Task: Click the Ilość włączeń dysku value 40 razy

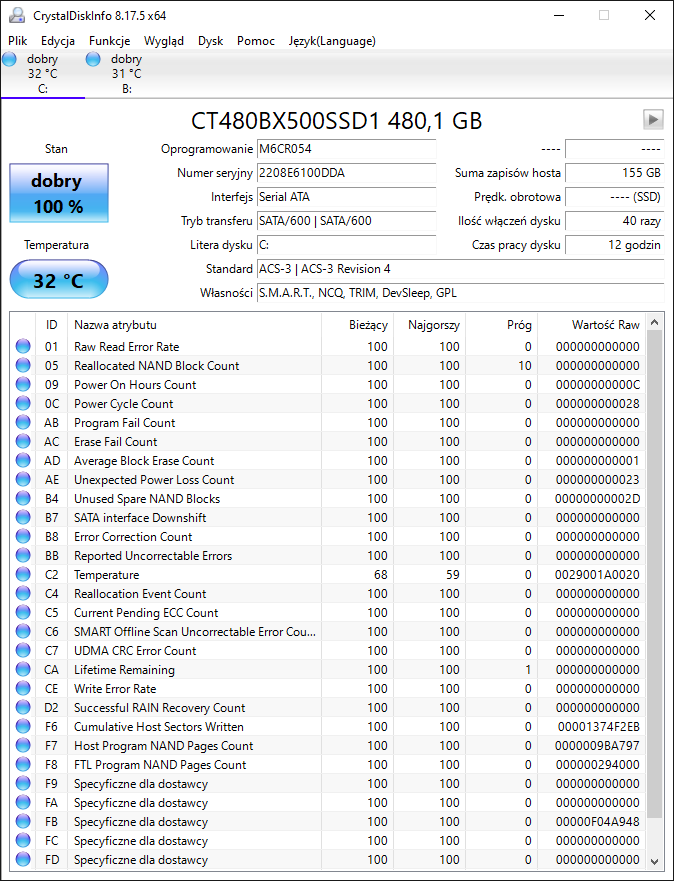Action: [x=614, y=221]
